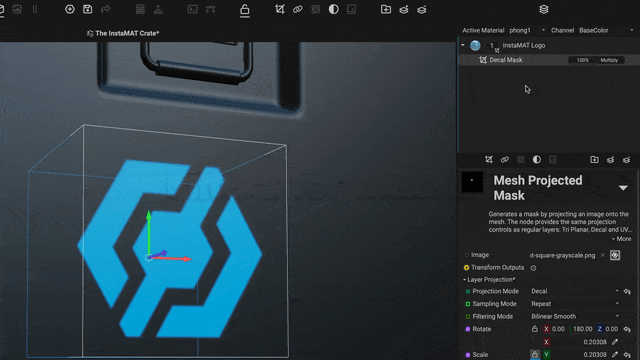Click the stacked database icon in top toolbar
Viewport: 640px width, 360px height.
click(x=140, y=9)
